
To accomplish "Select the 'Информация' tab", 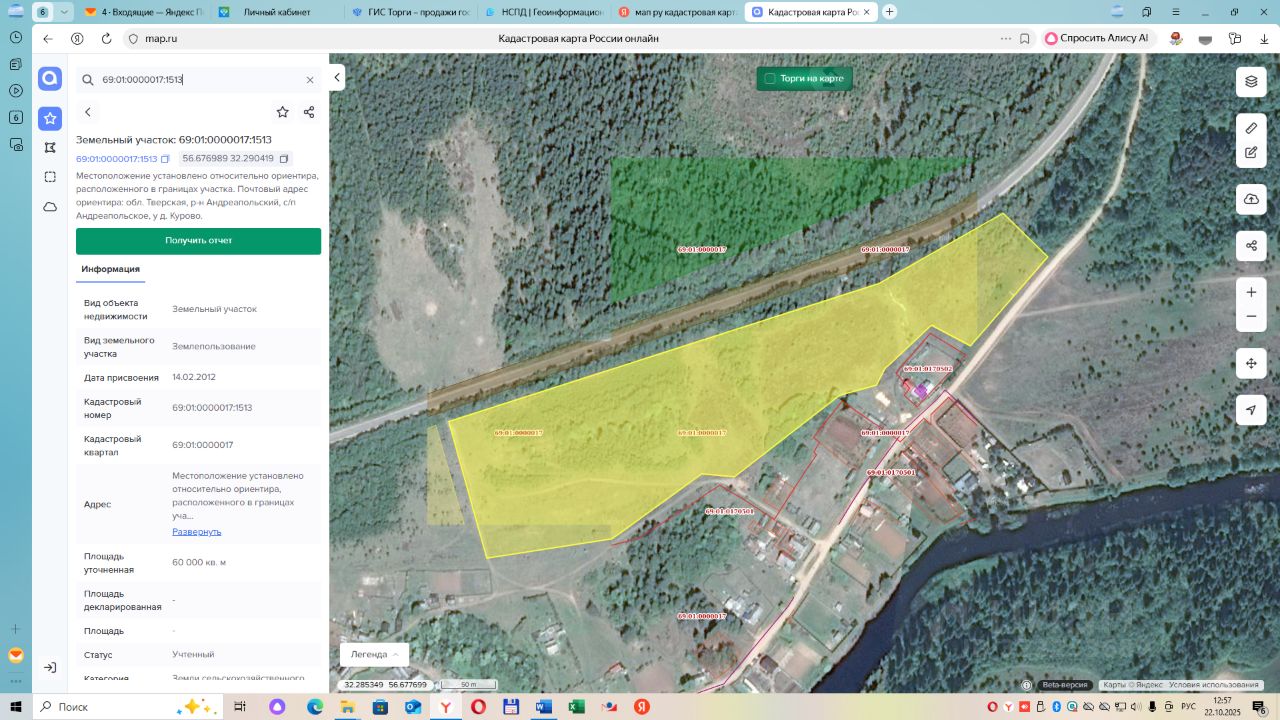I will pyautogui.click(x=110, y=269).
